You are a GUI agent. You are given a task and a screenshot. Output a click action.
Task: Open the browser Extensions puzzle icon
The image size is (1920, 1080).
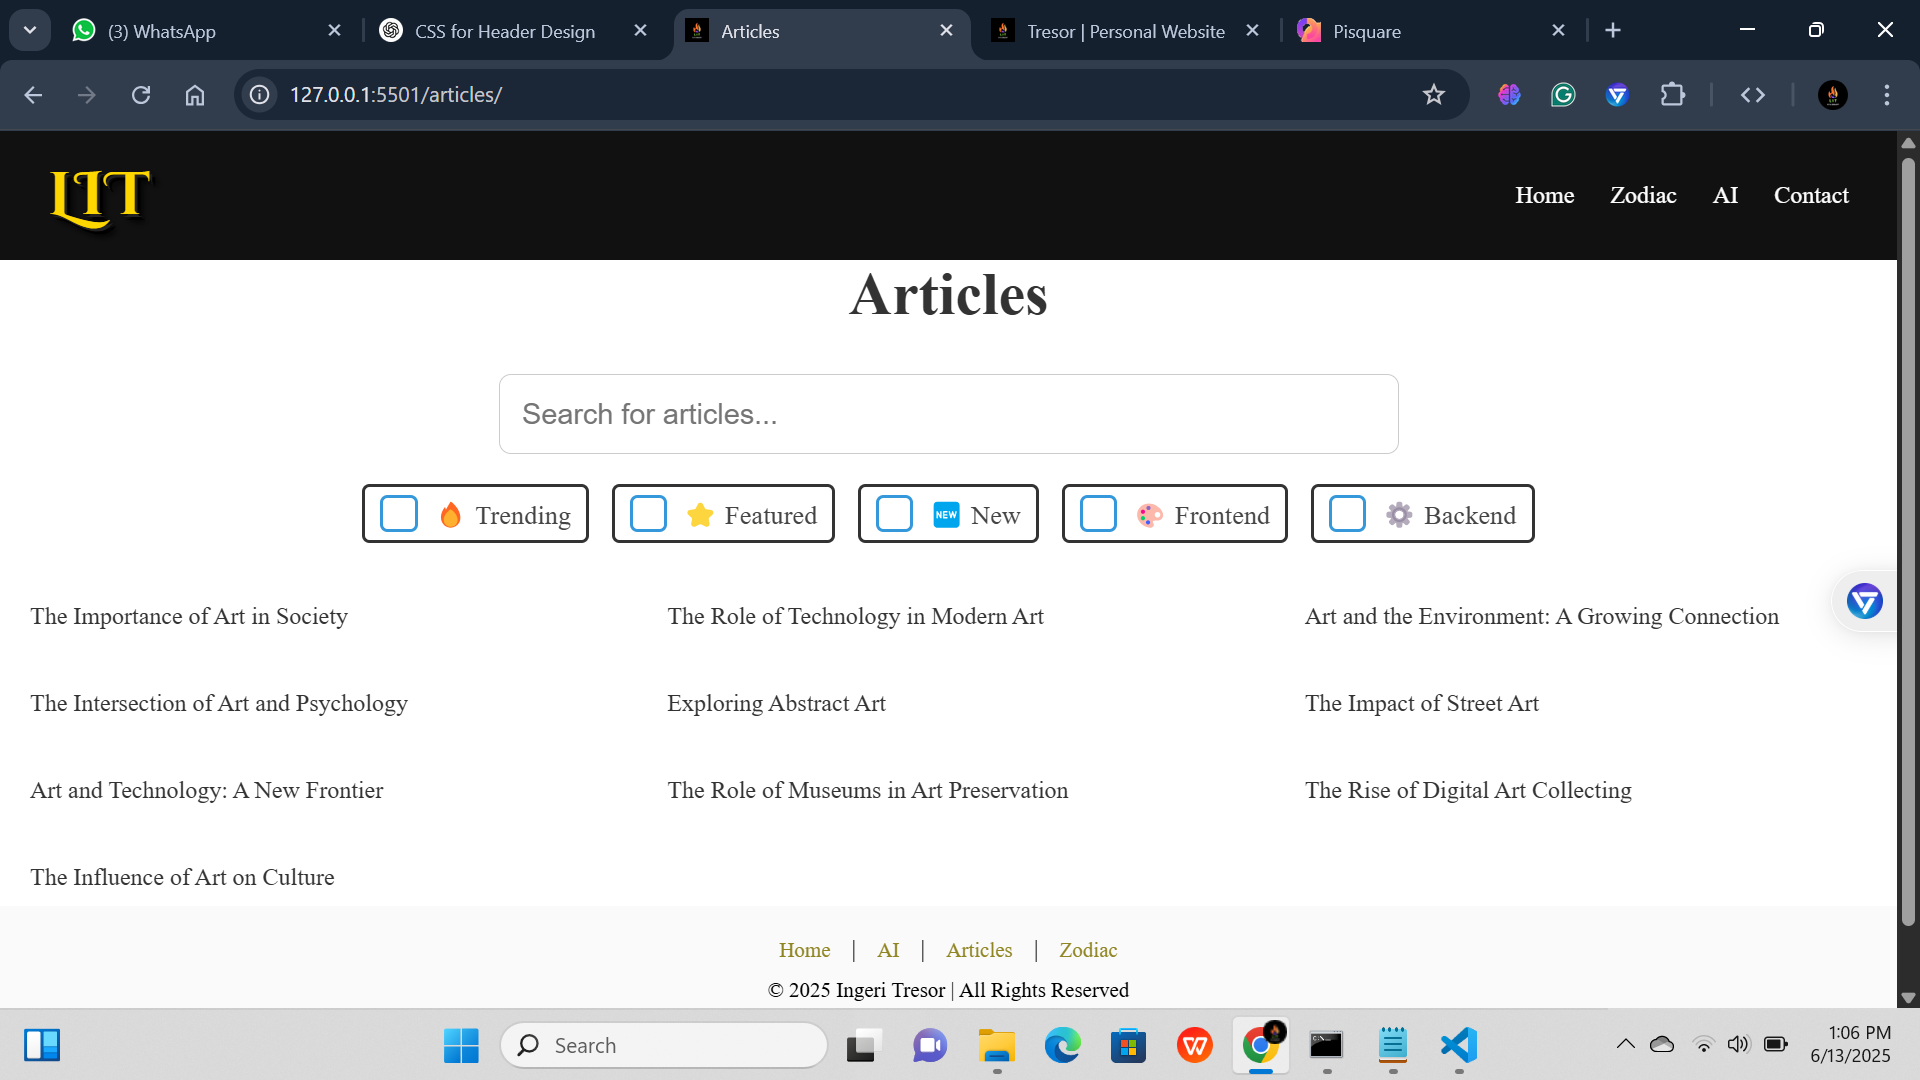(x=1672, y=95)
